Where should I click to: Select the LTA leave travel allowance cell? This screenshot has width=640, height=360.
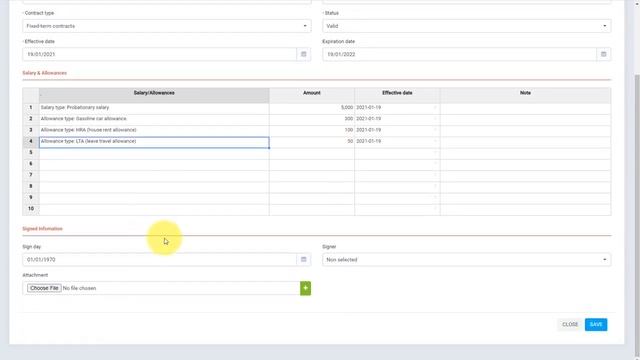click(x=154, y=142)
